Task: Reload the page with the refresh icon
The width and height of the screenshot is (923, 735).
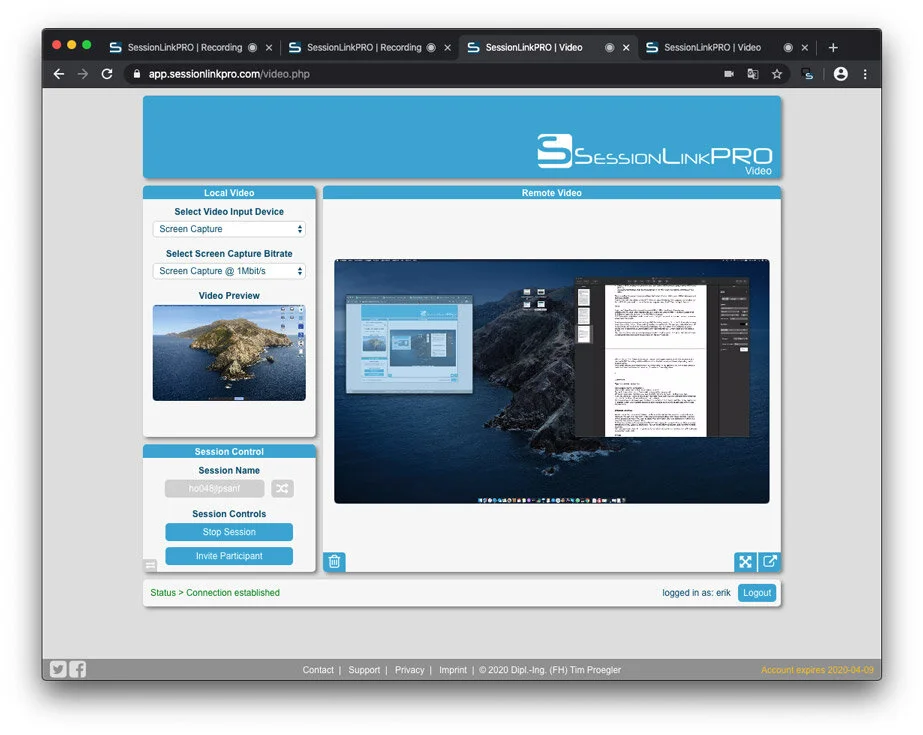Action: point(107,74)
